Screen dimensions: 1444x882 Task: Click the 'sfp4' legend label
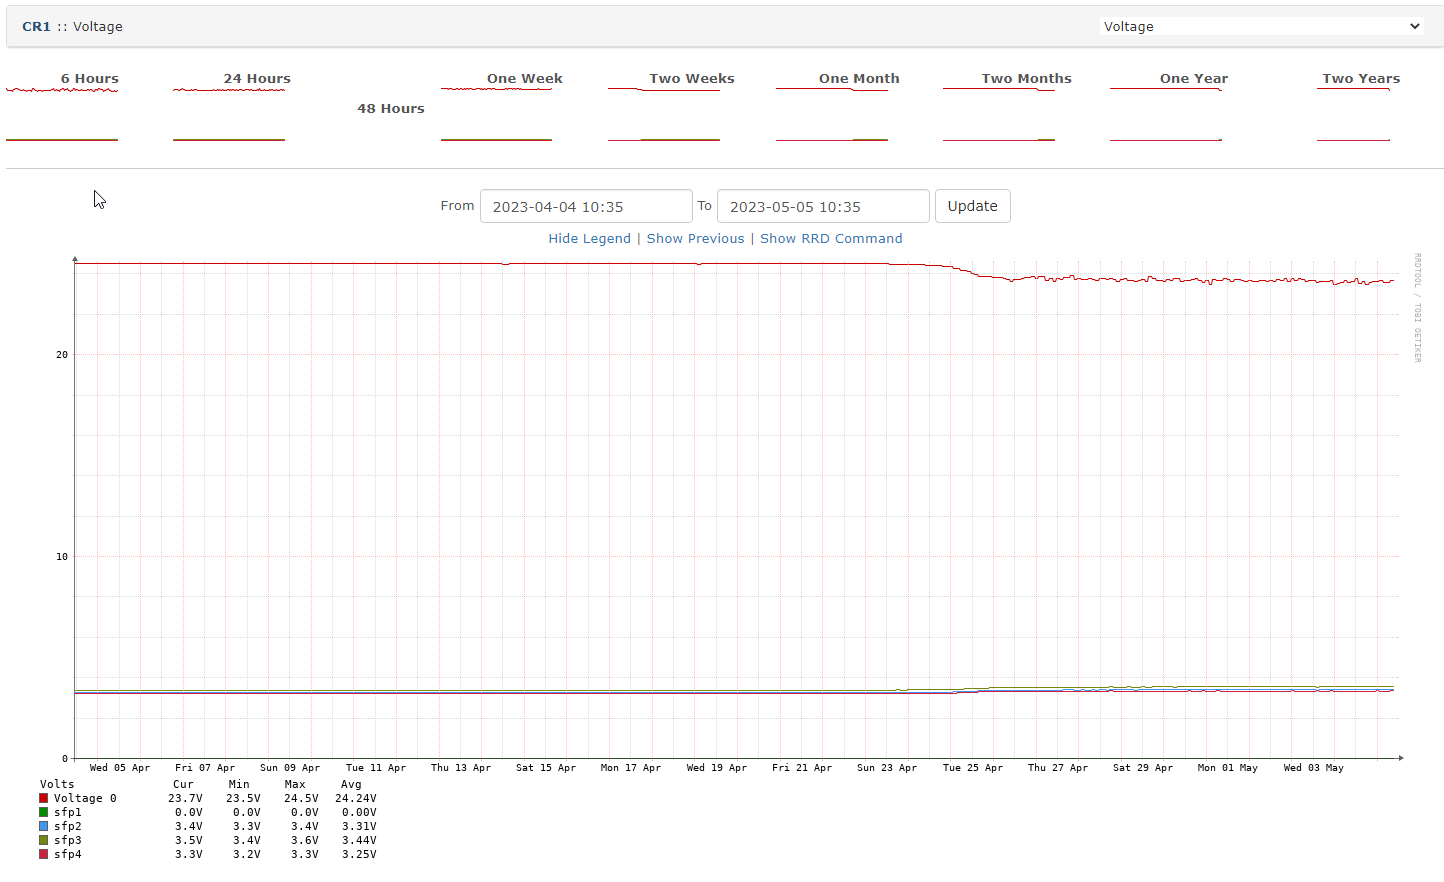click(68, 854)
